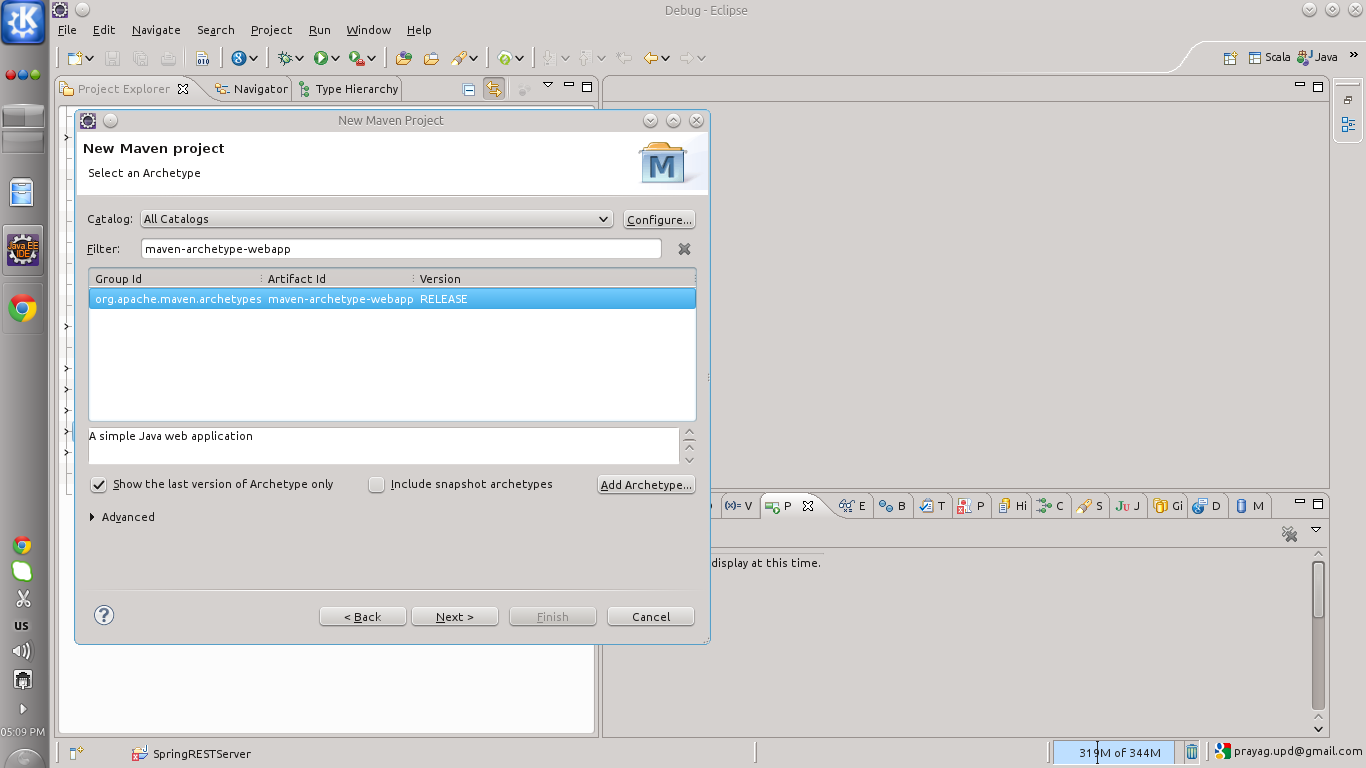The image size is (1366, 768).
Task: Click the blue globe toolbar icon
Action: (238, 58)
